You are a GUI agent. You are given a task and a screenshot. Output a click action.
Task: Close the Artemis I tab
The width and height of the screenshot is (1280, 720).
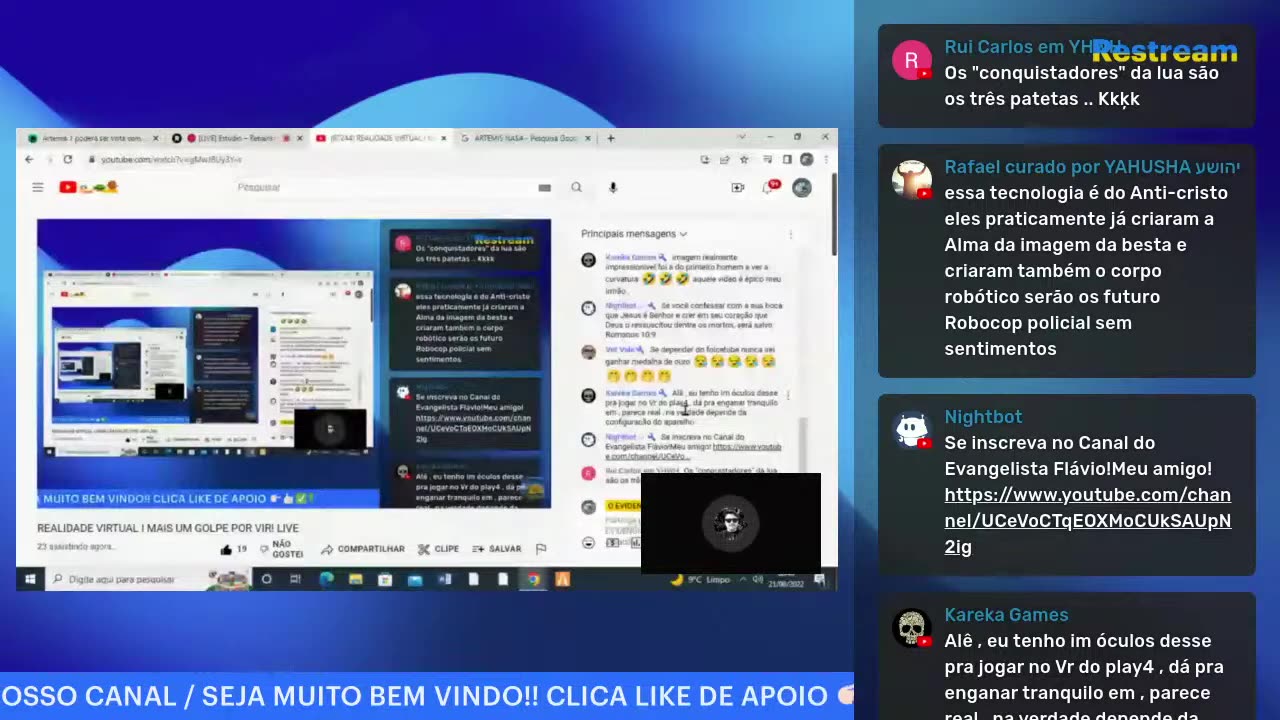click(x=155, y=138)
